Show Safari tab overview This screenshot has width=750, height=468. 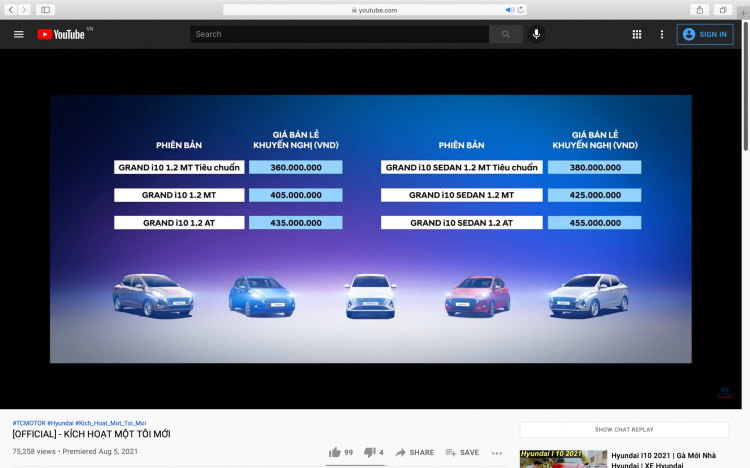click(723, 10)
